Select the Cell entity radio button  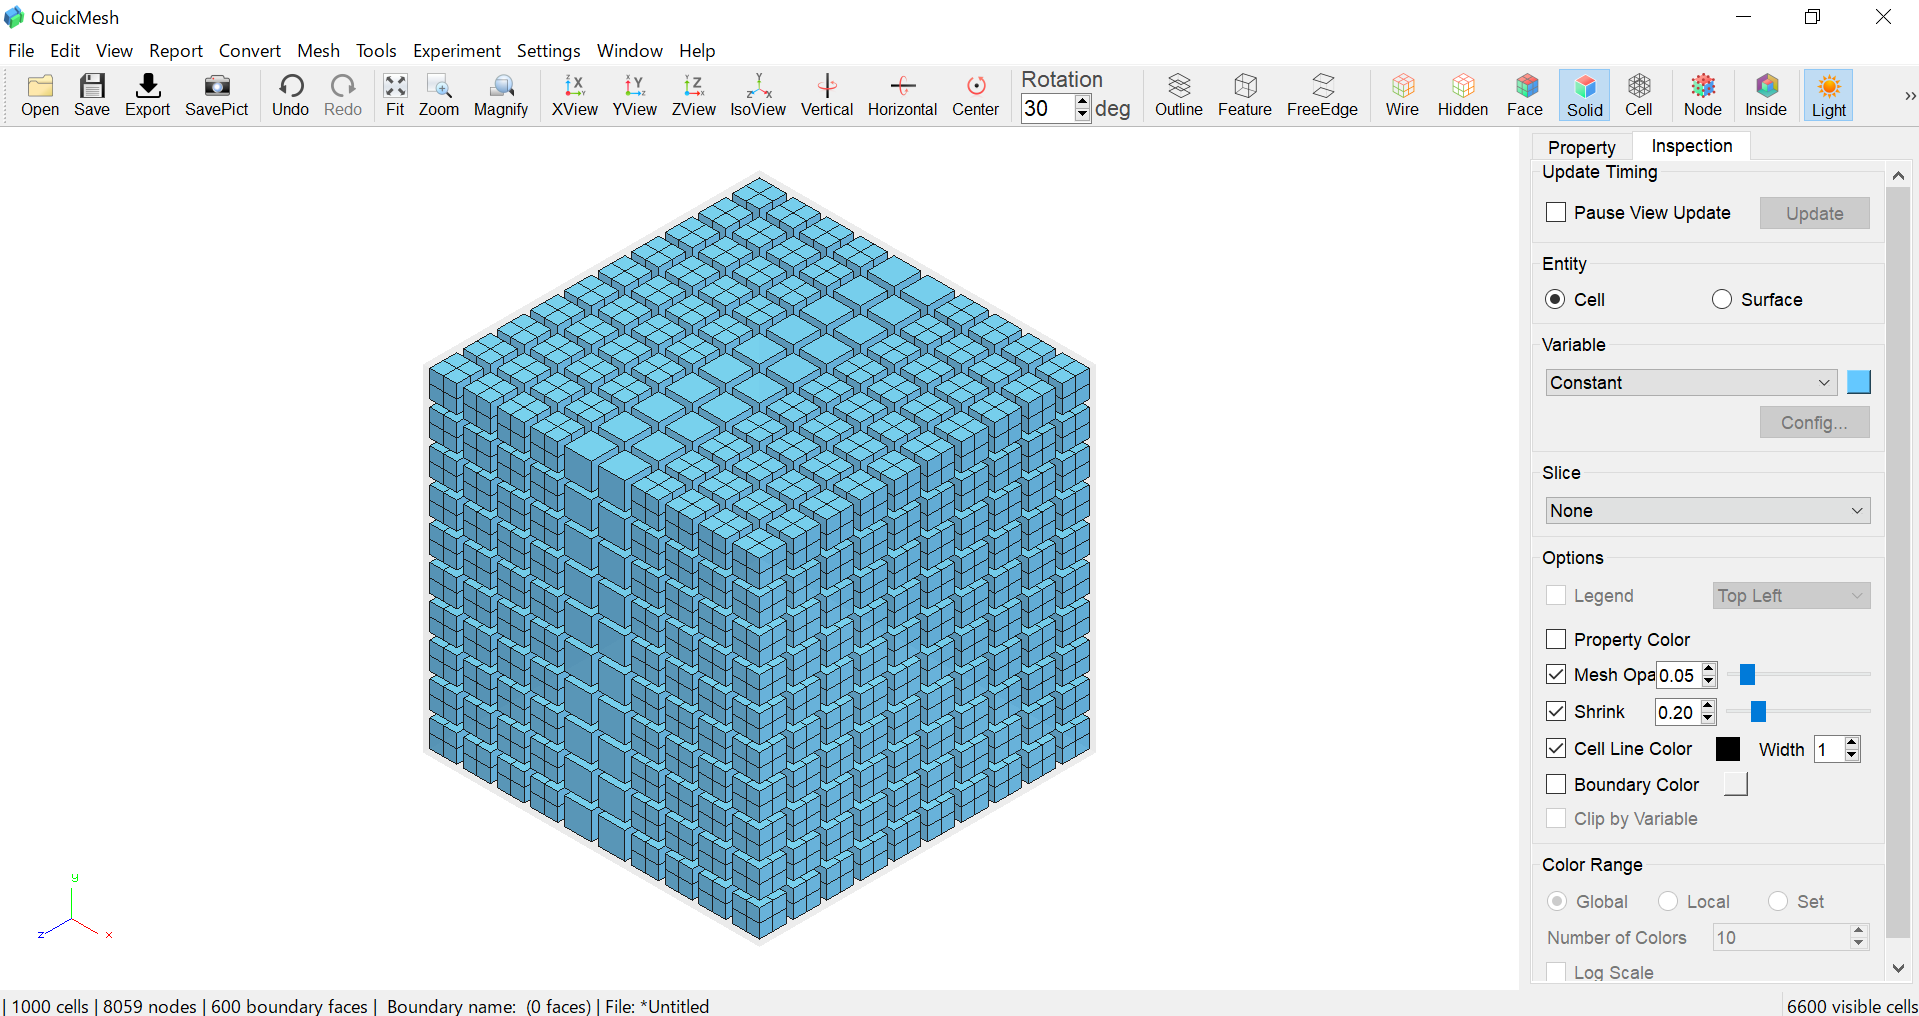[x=1555, y=299]
